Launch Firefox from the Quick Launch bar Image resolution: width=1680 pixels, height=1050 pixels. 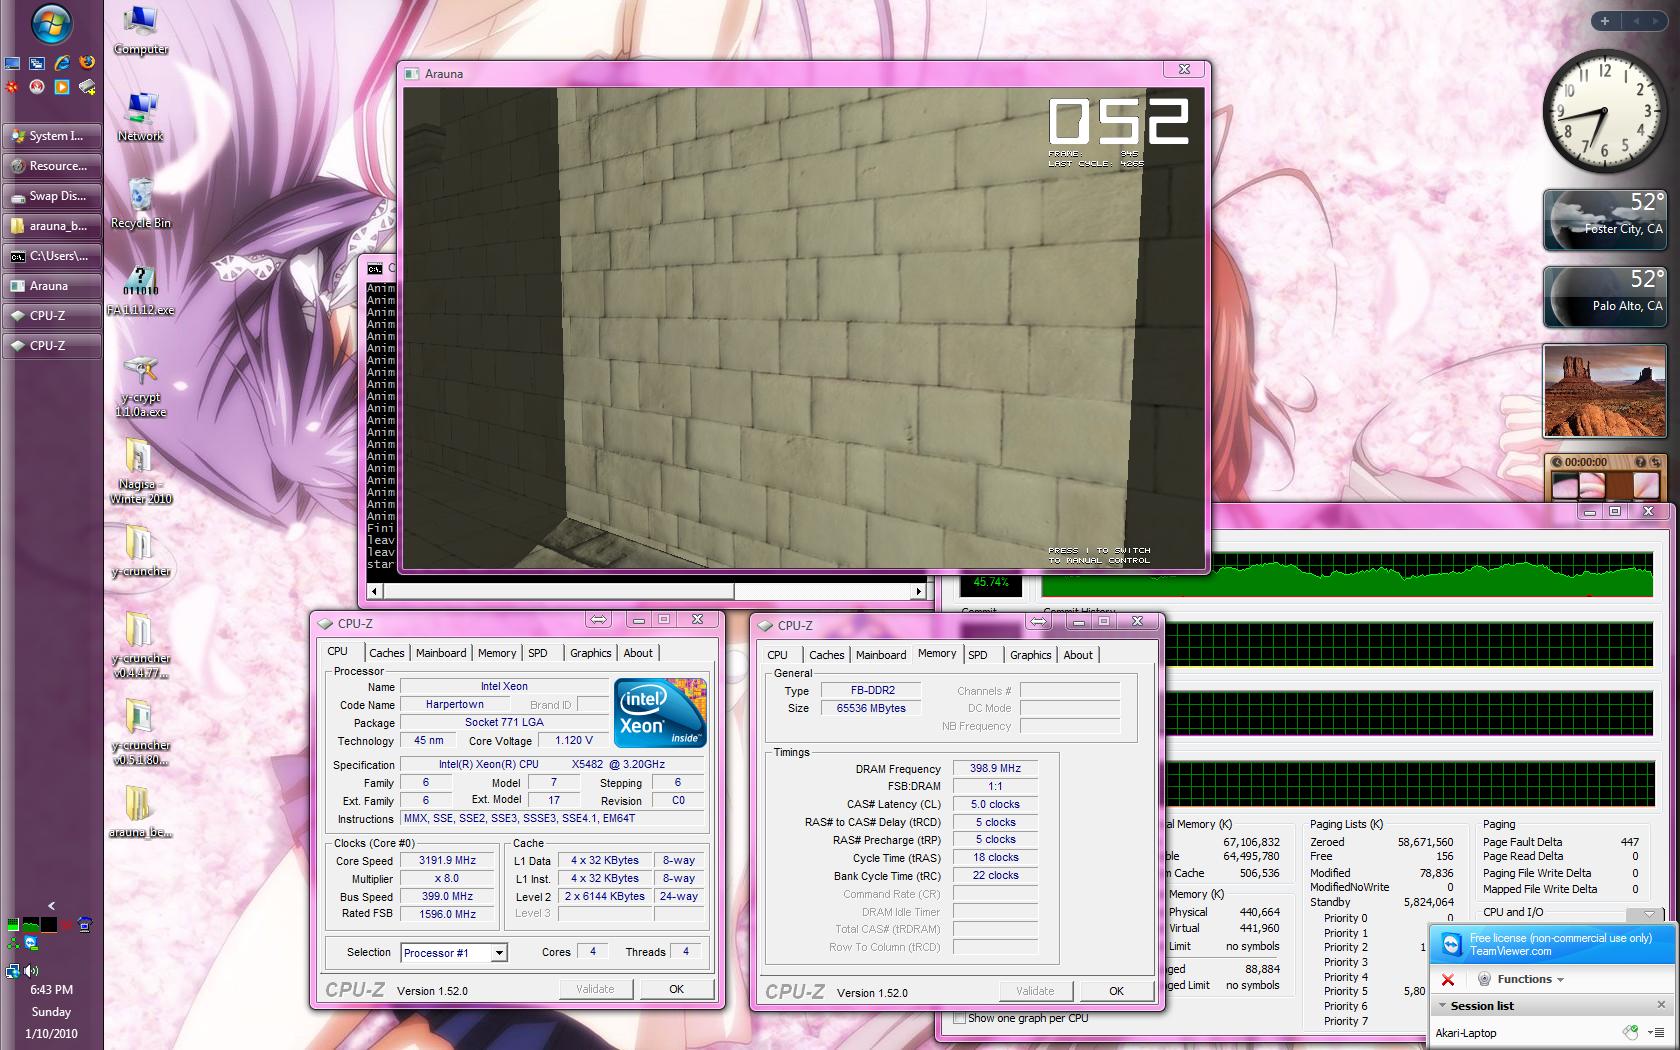tap(87, 63)
